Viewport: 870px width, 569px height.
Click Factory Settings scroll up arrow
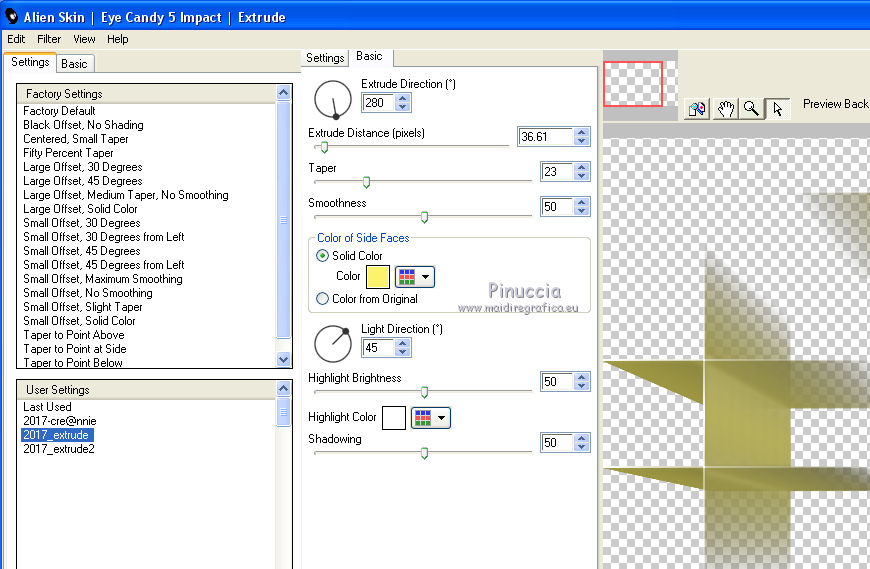284,92
